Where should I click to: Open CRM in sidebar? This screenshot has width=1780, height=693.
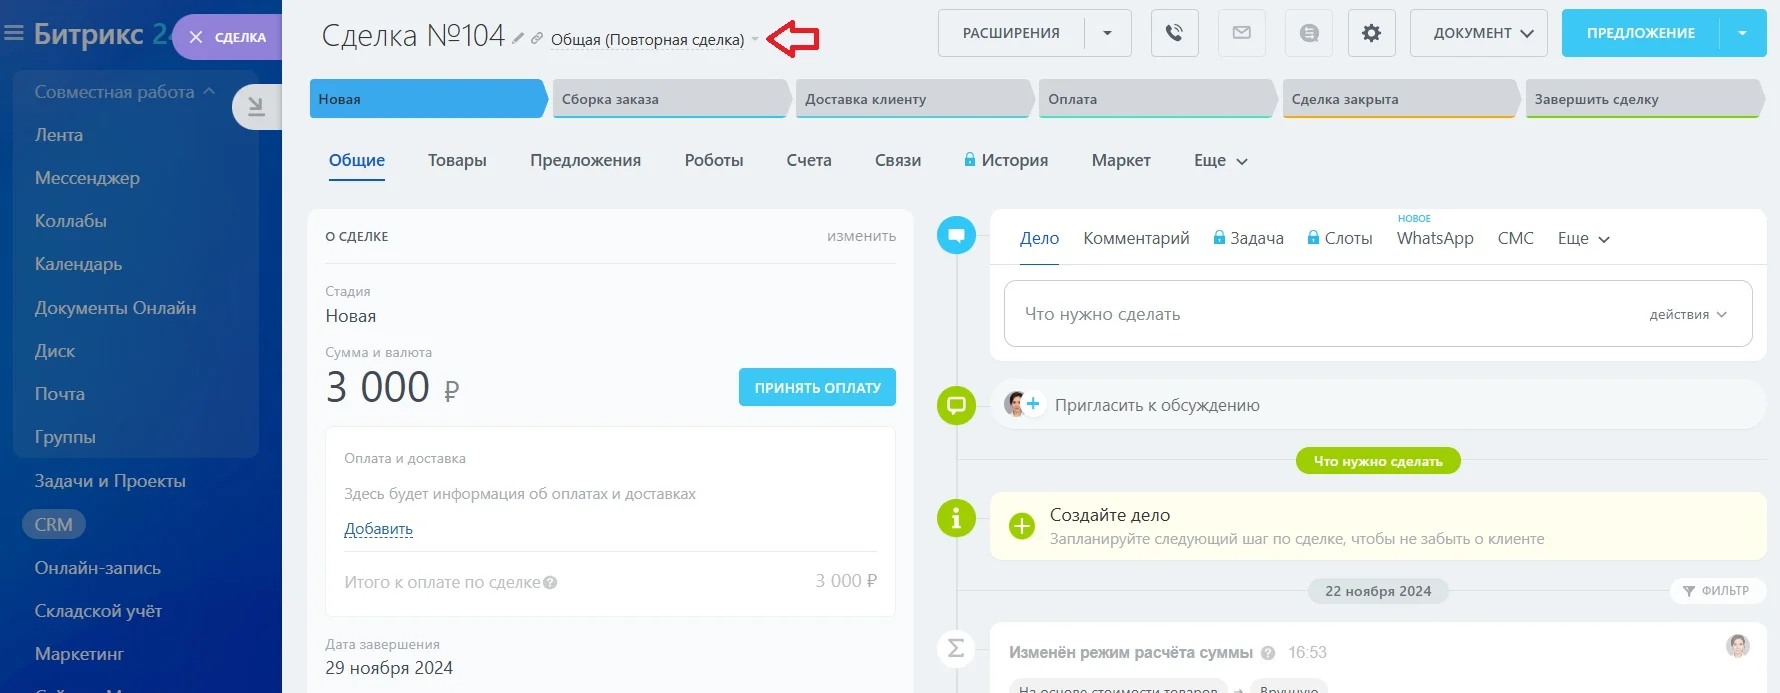pos(54,524)
